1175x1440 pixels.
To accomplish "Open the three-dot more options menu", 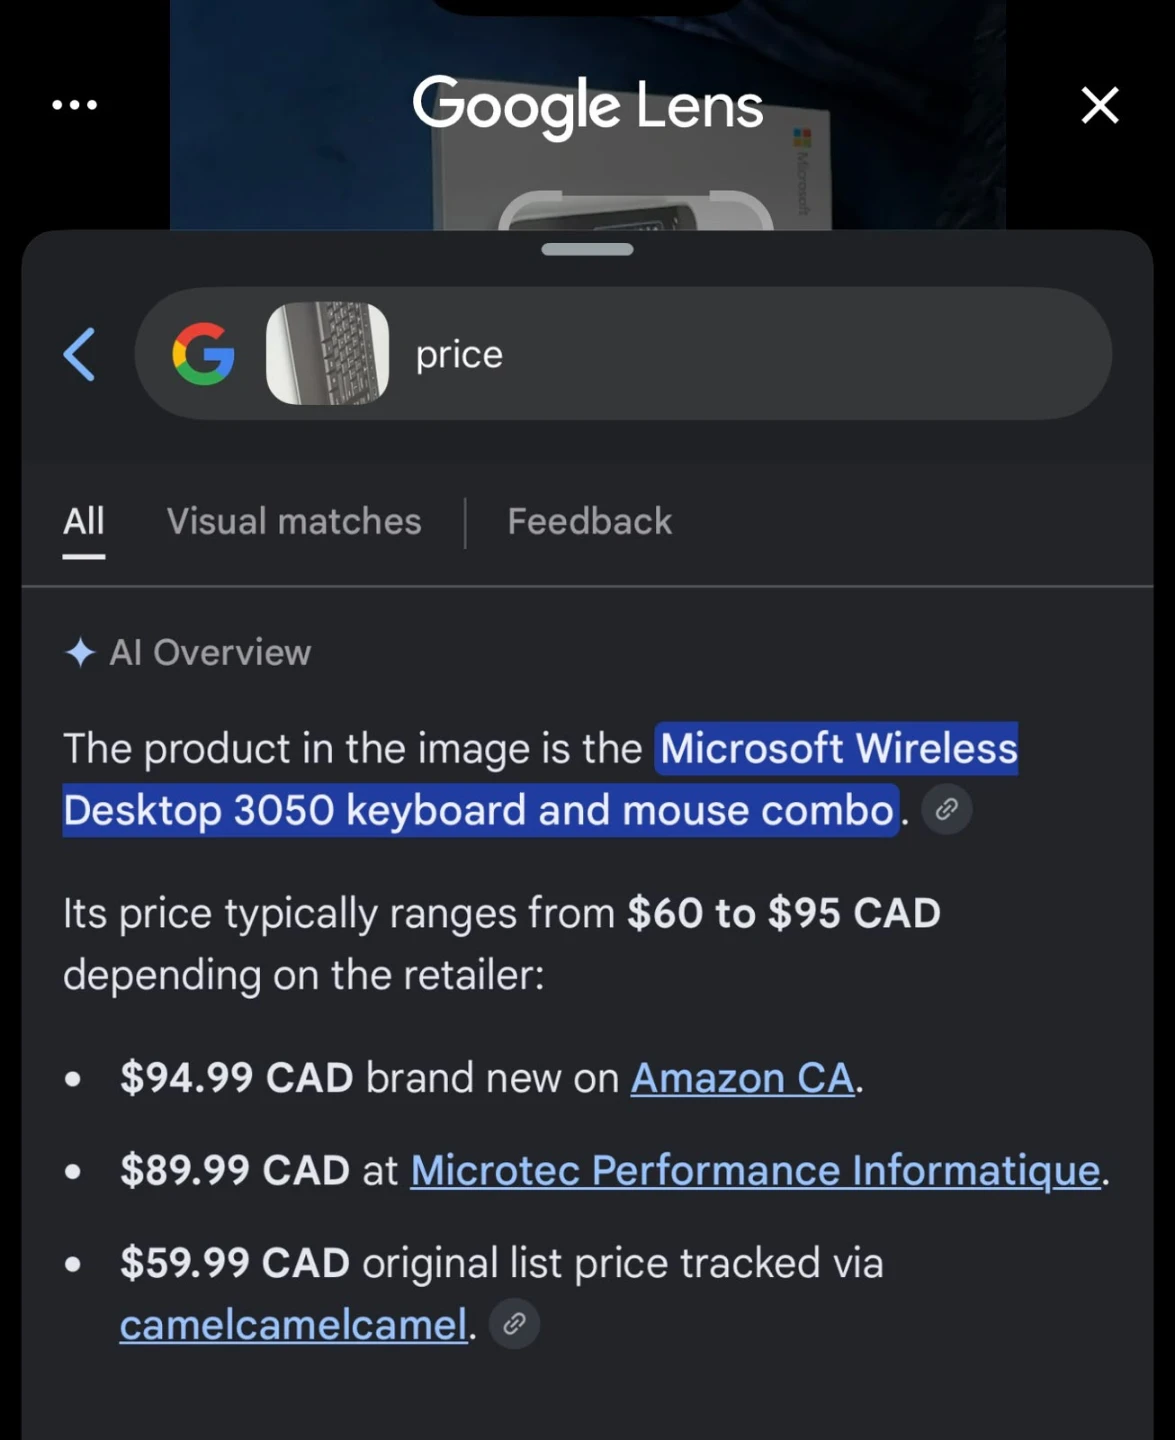I will tap(74, 104).
